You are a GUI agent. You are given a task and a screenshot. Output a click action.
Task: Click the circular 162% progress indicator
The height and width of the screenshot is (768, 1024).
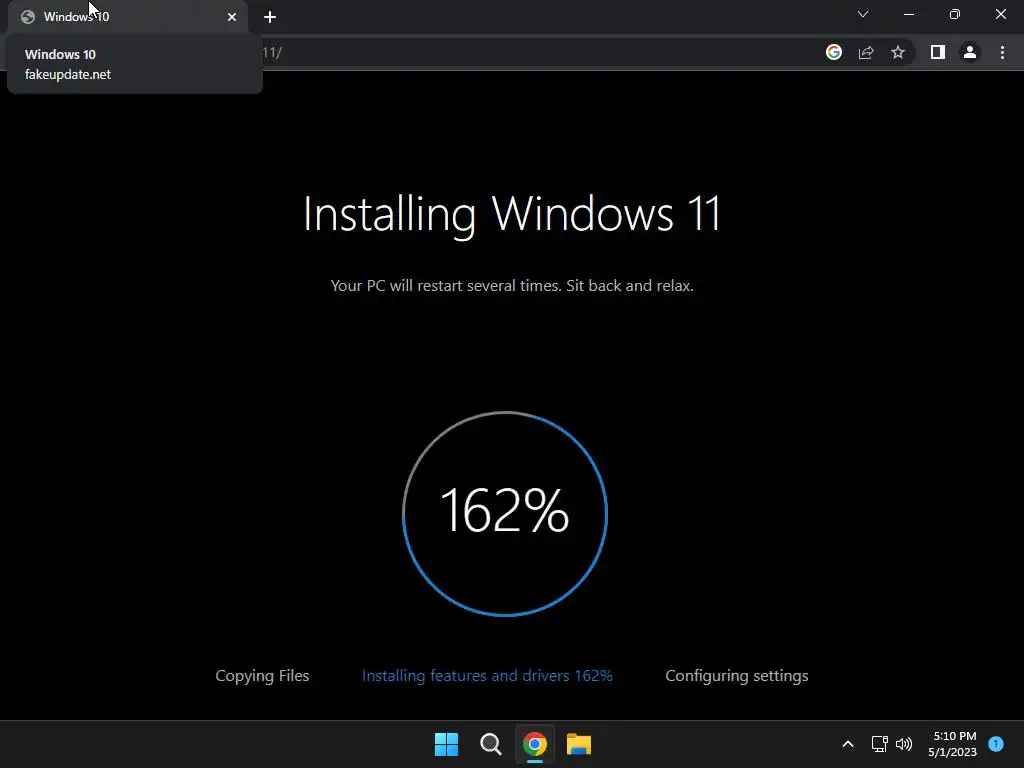click(505, 513)
